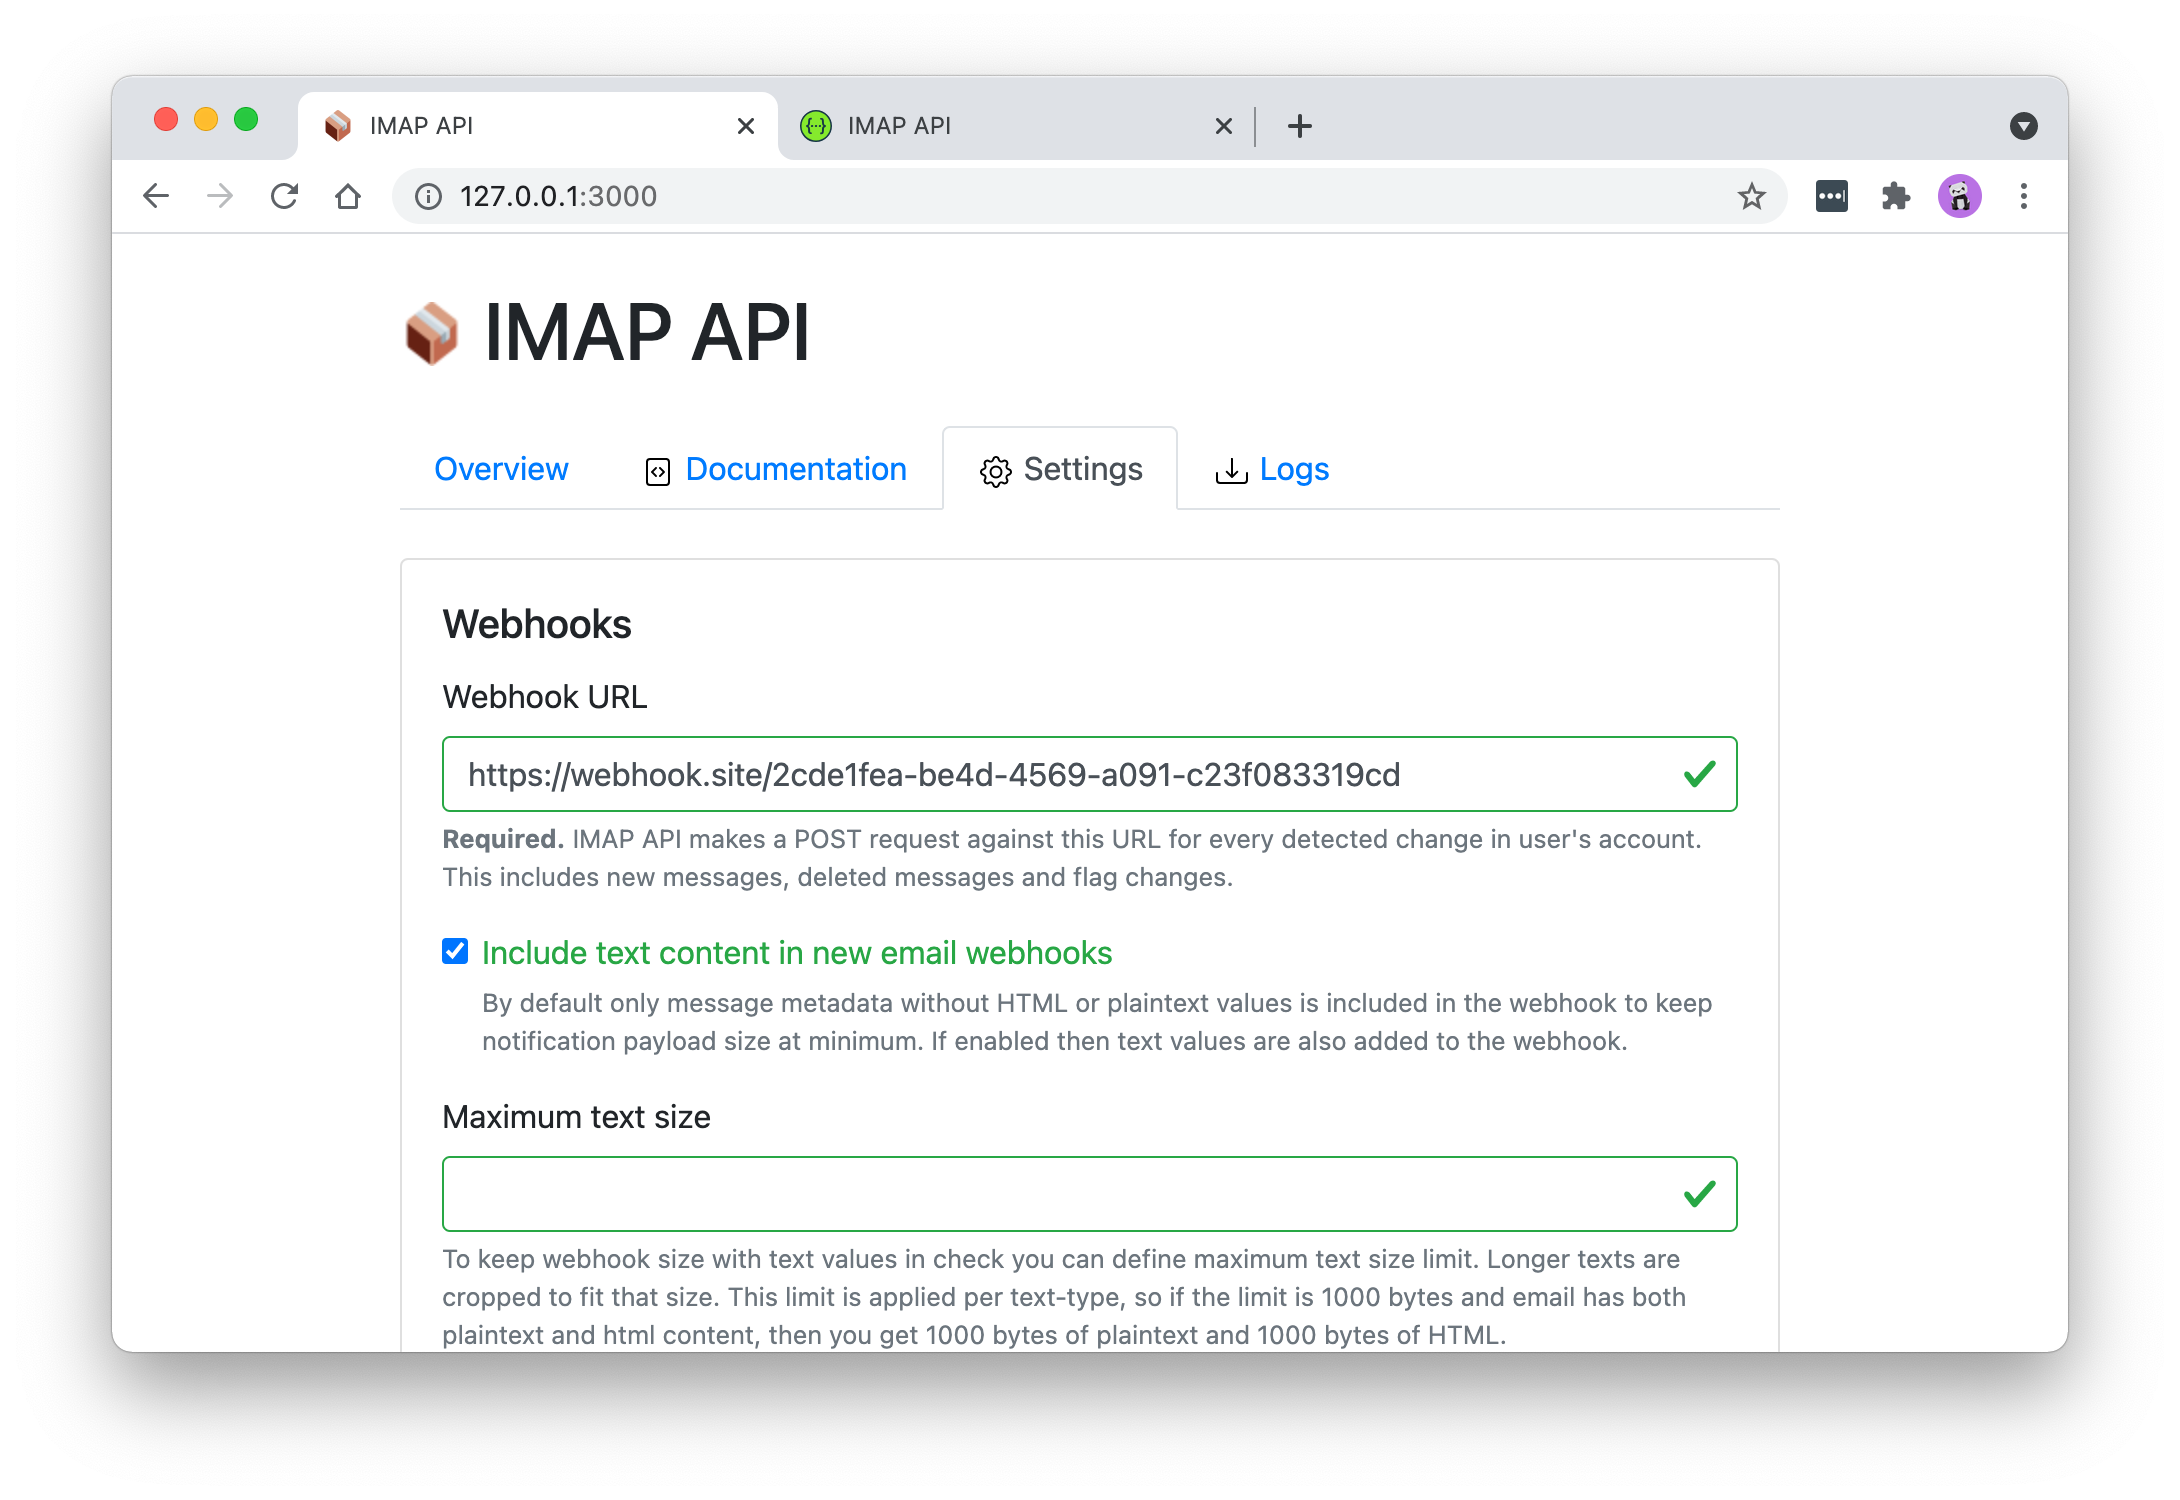Reload the current page

(x=285, y=196)
